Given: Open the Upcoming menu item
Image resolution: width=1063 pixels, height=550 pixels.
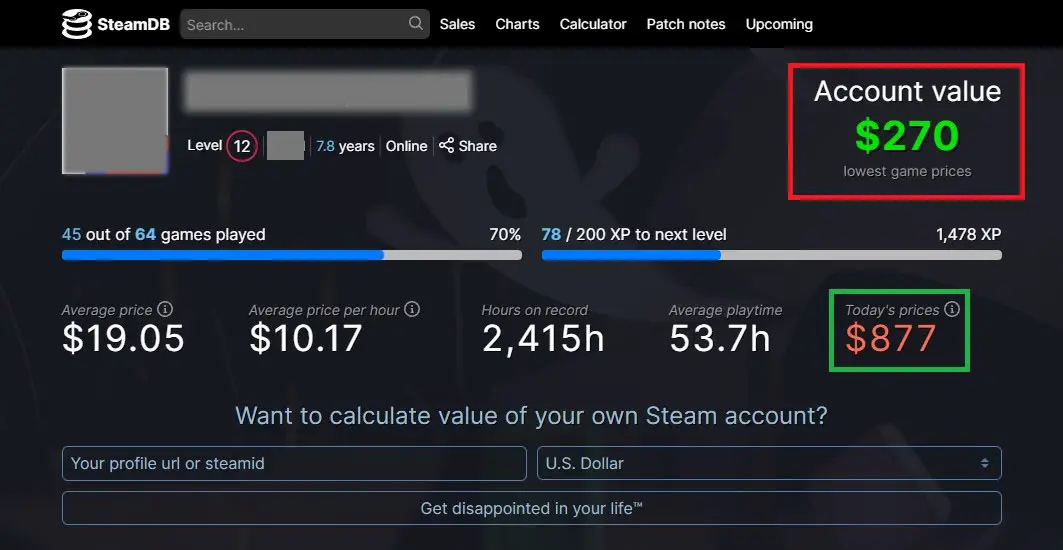Looking at the screenshot, I should pyautogui.click(x=779, y=24).
